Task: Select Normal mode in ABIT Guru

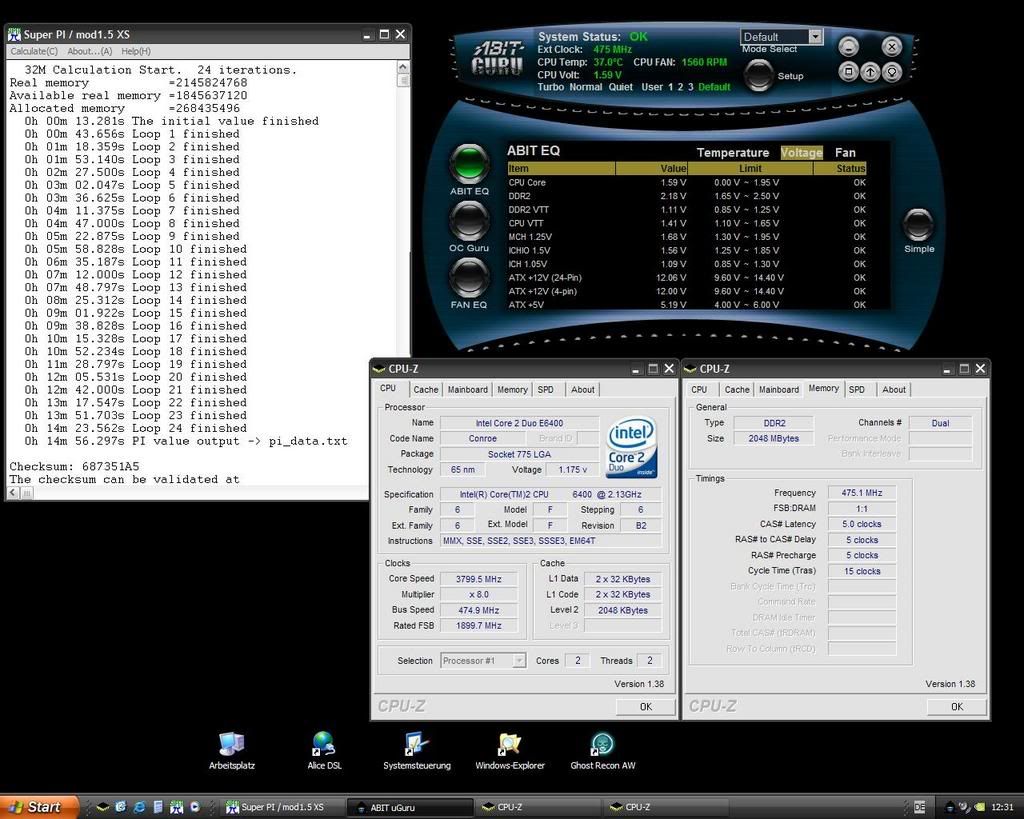Action: 586,87
